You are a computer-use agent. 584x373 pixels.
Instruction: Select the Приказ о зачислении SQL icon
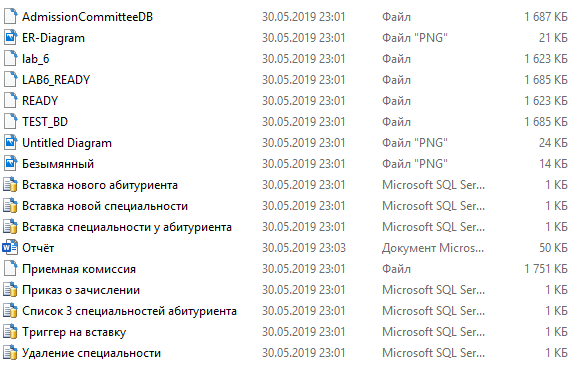click(x=10, y=290)
